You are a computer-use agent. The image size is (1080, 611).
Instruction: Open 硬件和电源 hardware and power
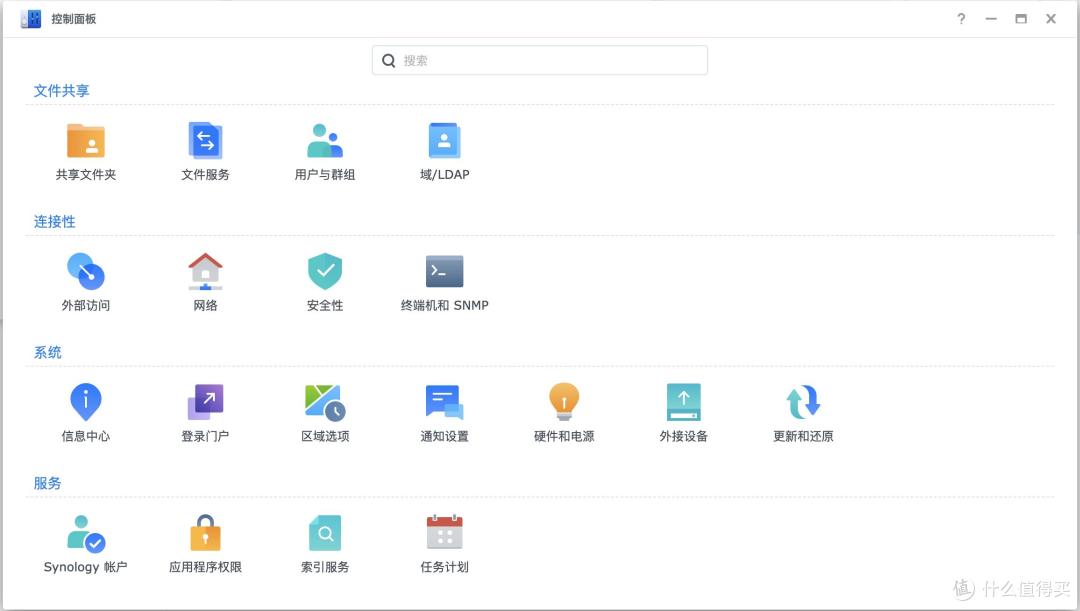point(564,402)
